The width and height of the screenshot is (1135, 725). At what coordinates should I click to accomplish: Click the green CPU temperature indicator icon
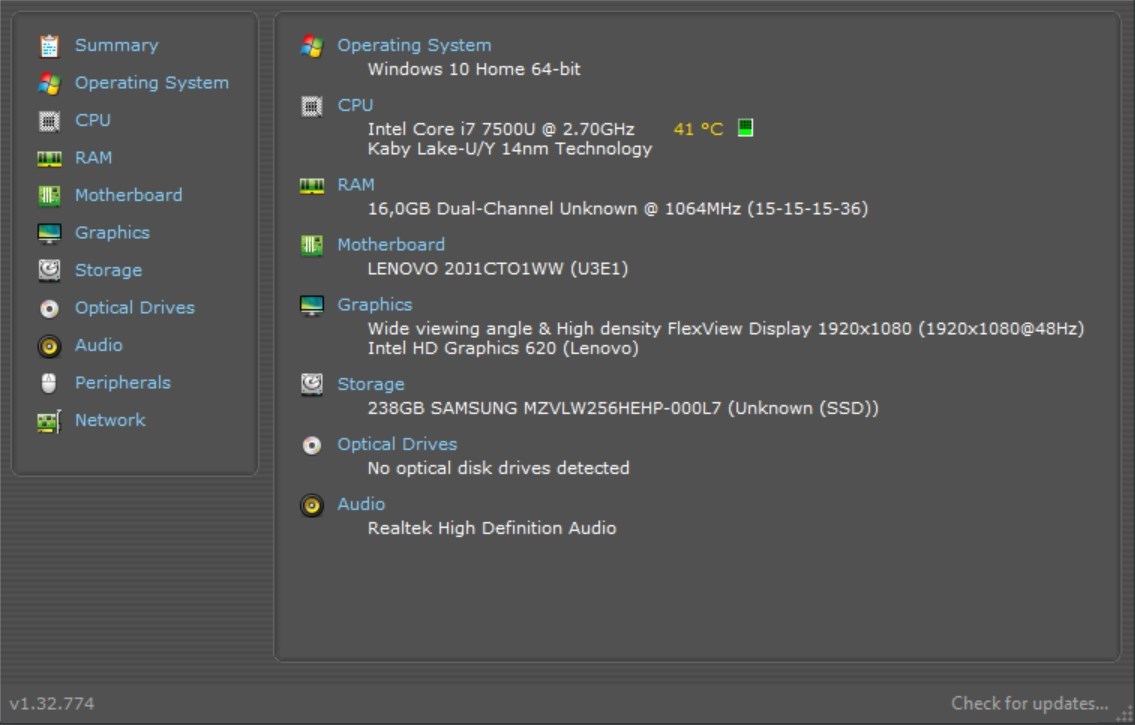pyautogui.click(x=745, y=128)
